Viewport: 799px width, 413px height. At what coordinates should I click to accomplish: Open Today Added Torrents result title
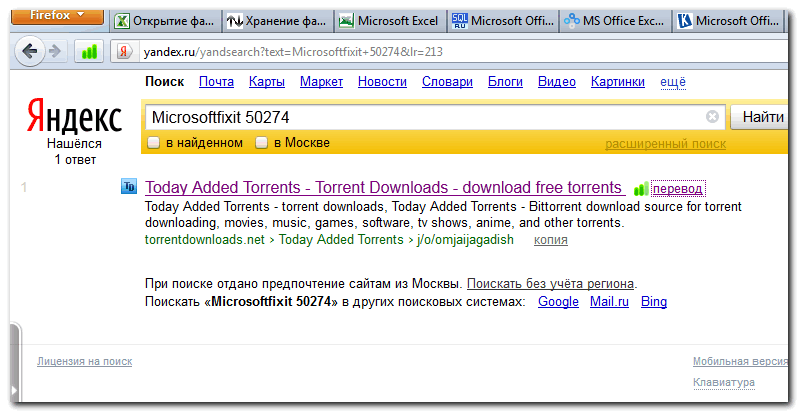(385, 187)
